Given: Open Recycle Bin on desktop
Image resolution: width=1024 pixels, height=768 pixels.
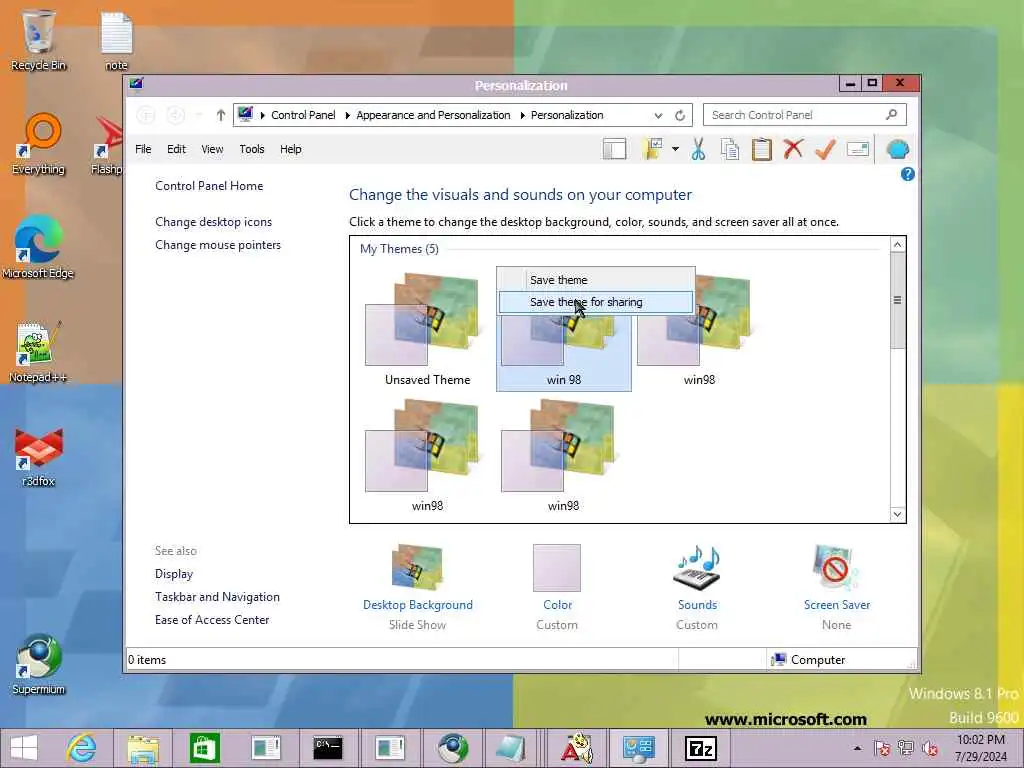Looking at the screenshot, I should (39, 39).
